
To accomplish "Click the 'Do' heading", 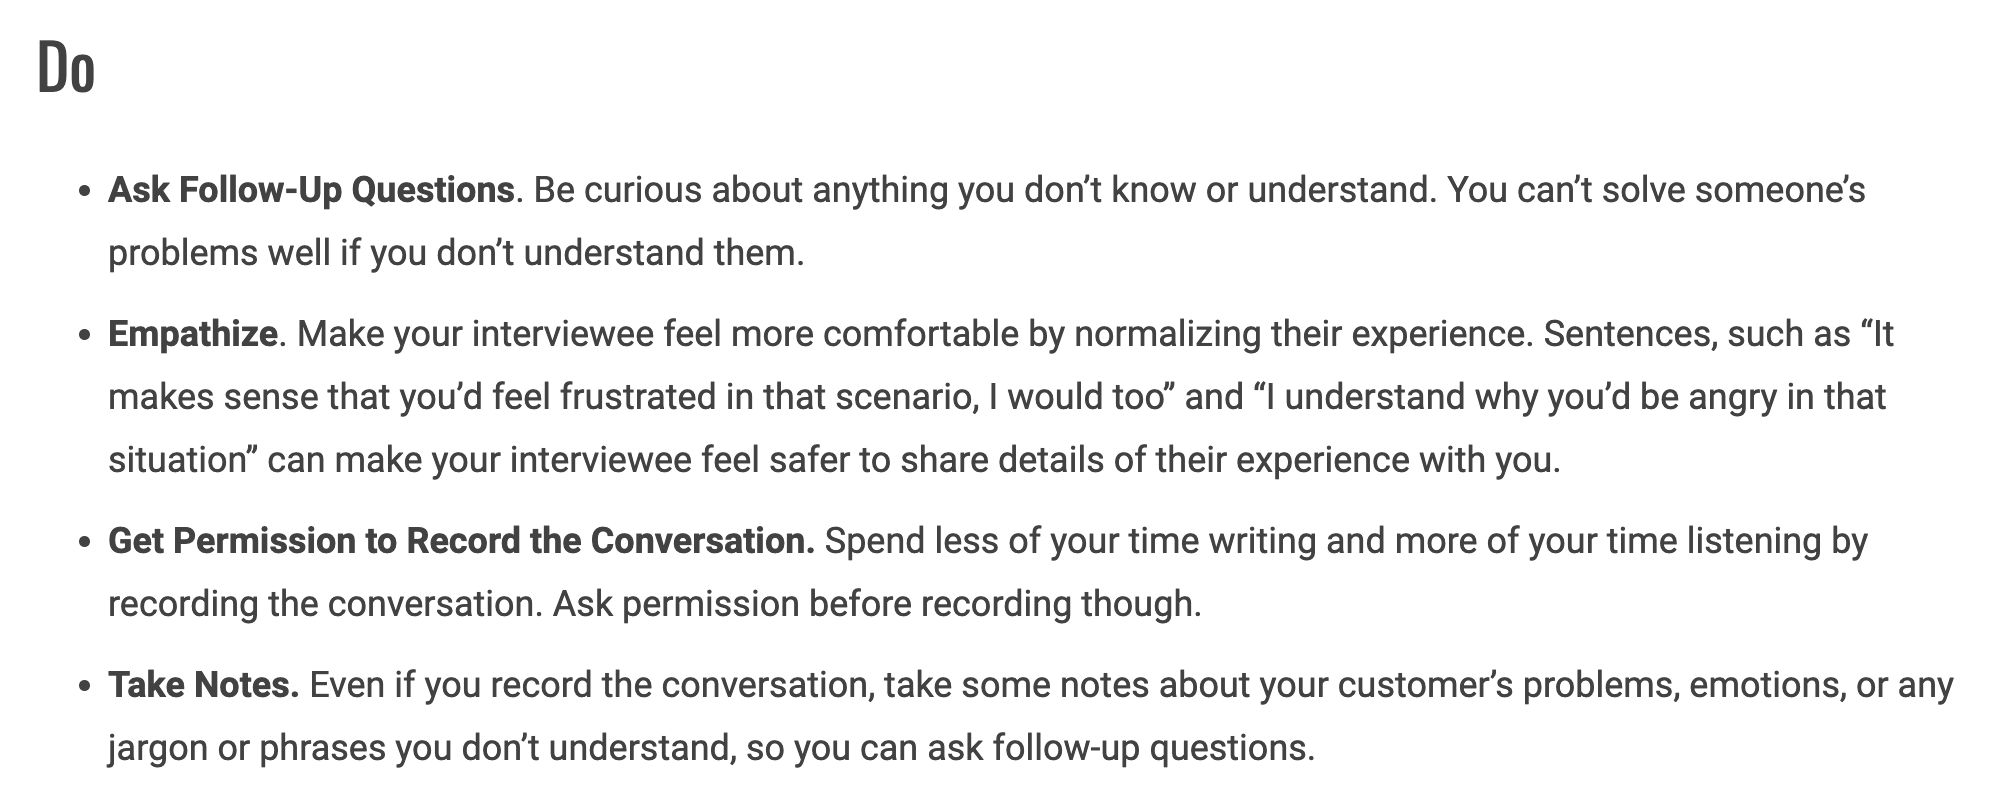I will tap(66, 69).
